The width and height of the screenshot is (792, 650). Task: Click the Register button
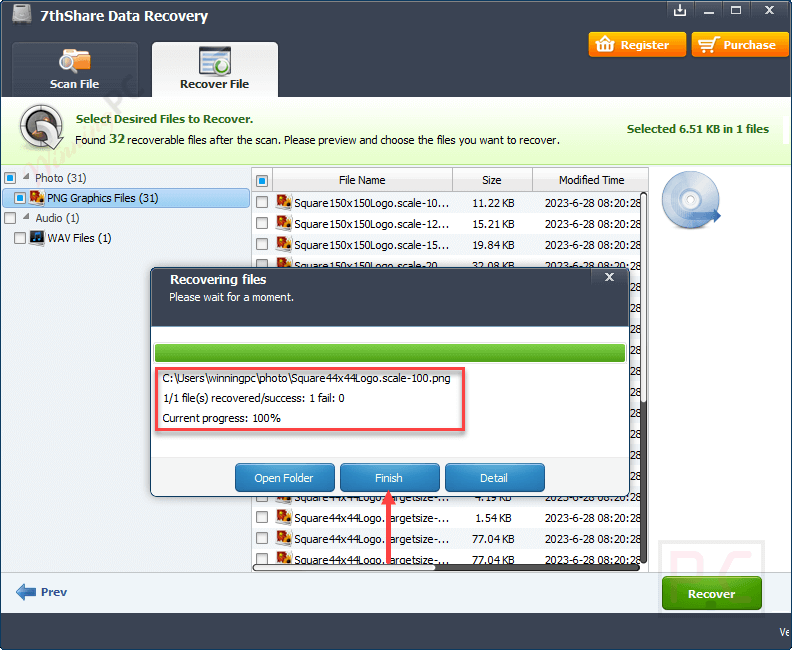click(637, 44)
